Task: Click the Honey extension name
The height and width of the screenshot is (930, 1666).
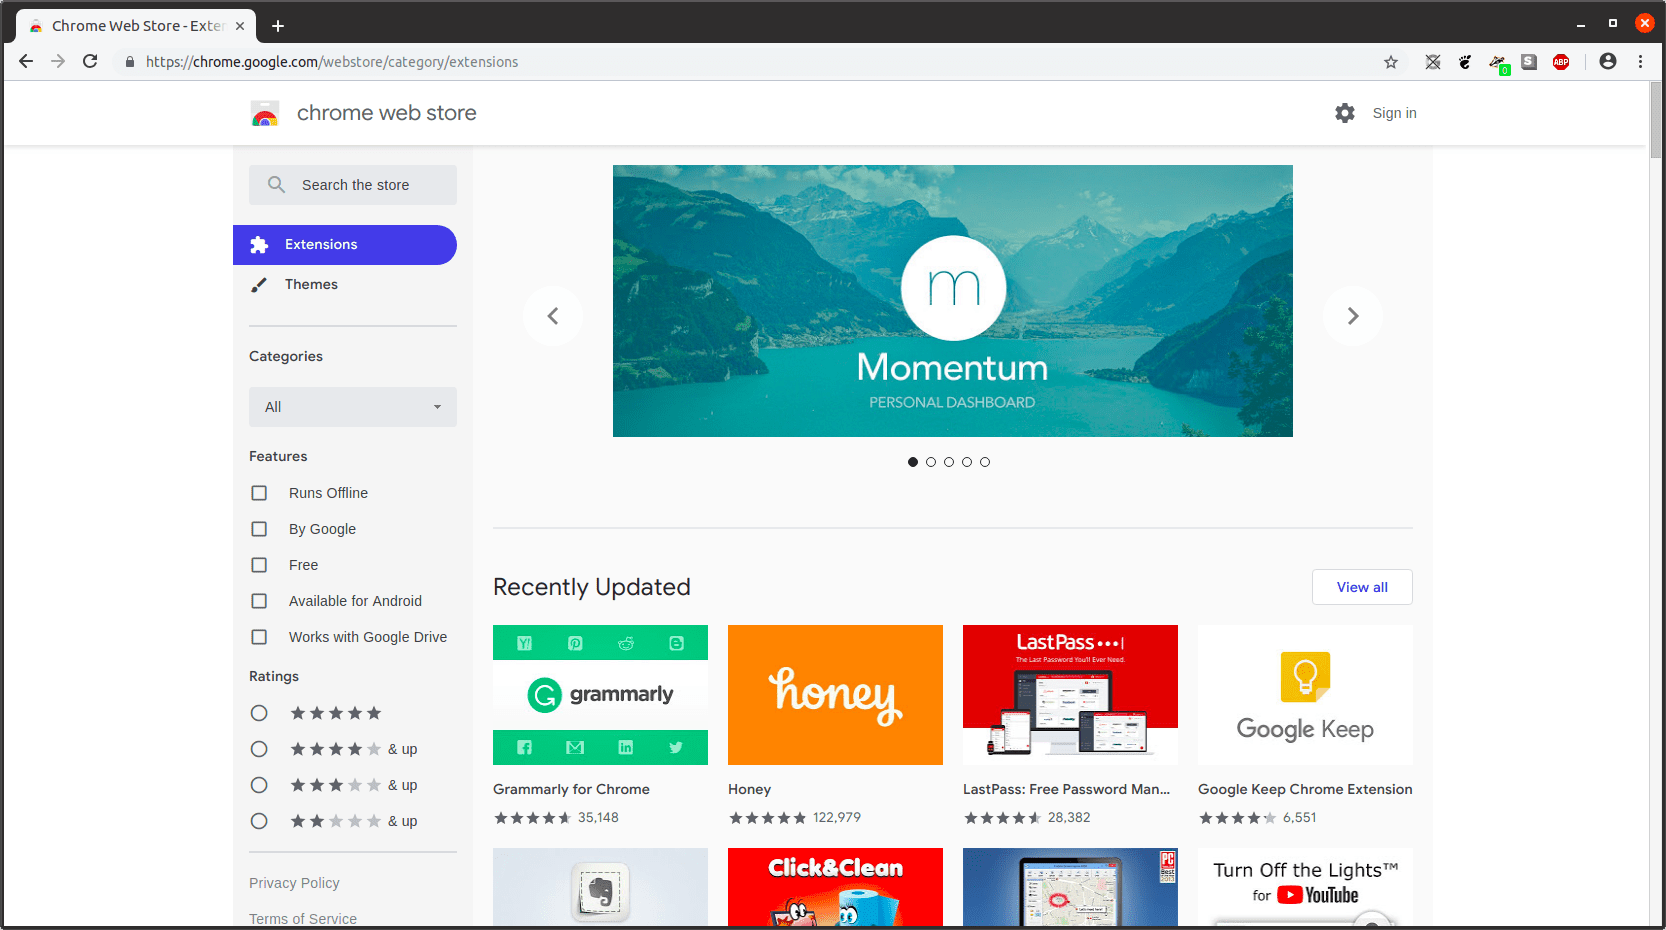Action: click(749, 789)
